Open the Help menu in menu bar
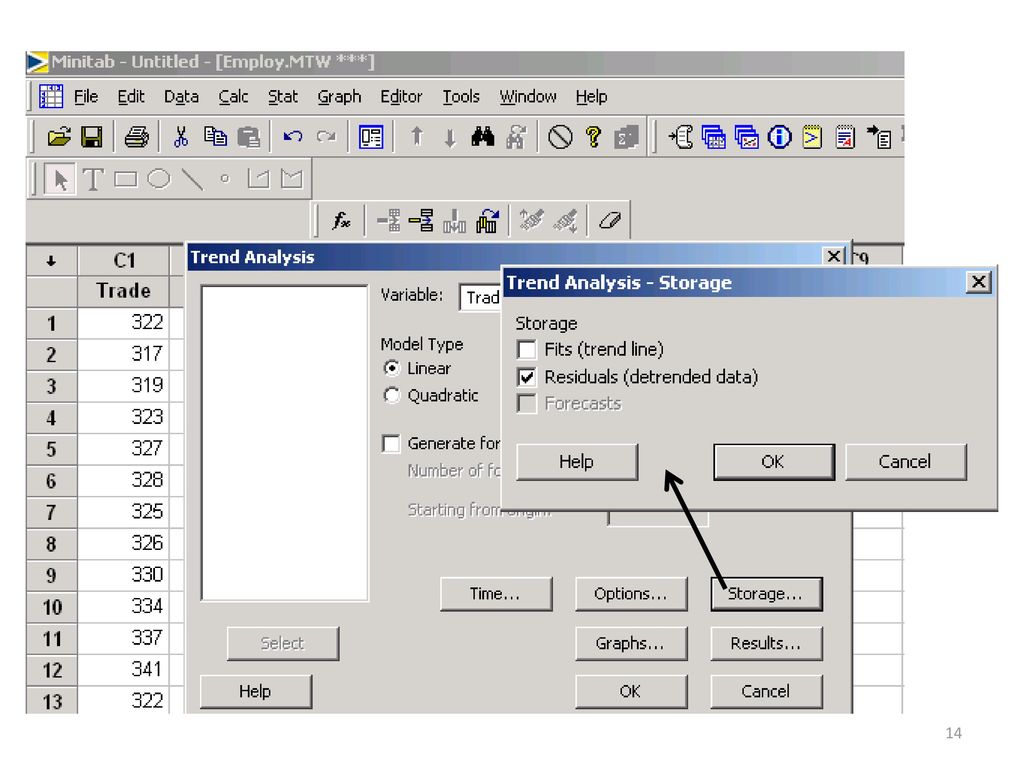This screenshot has width=1024, height=768. pyautogui.click(x=591, y=97)
